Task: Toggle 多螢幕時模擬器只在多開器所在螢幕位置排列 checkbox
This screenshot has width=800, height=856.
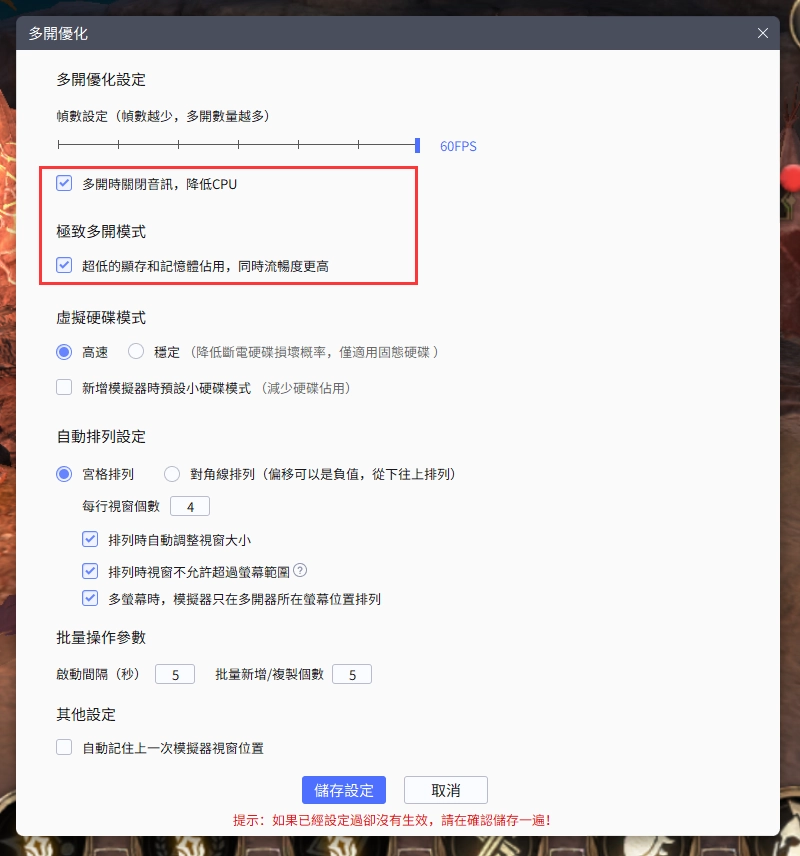Action: 90,598
